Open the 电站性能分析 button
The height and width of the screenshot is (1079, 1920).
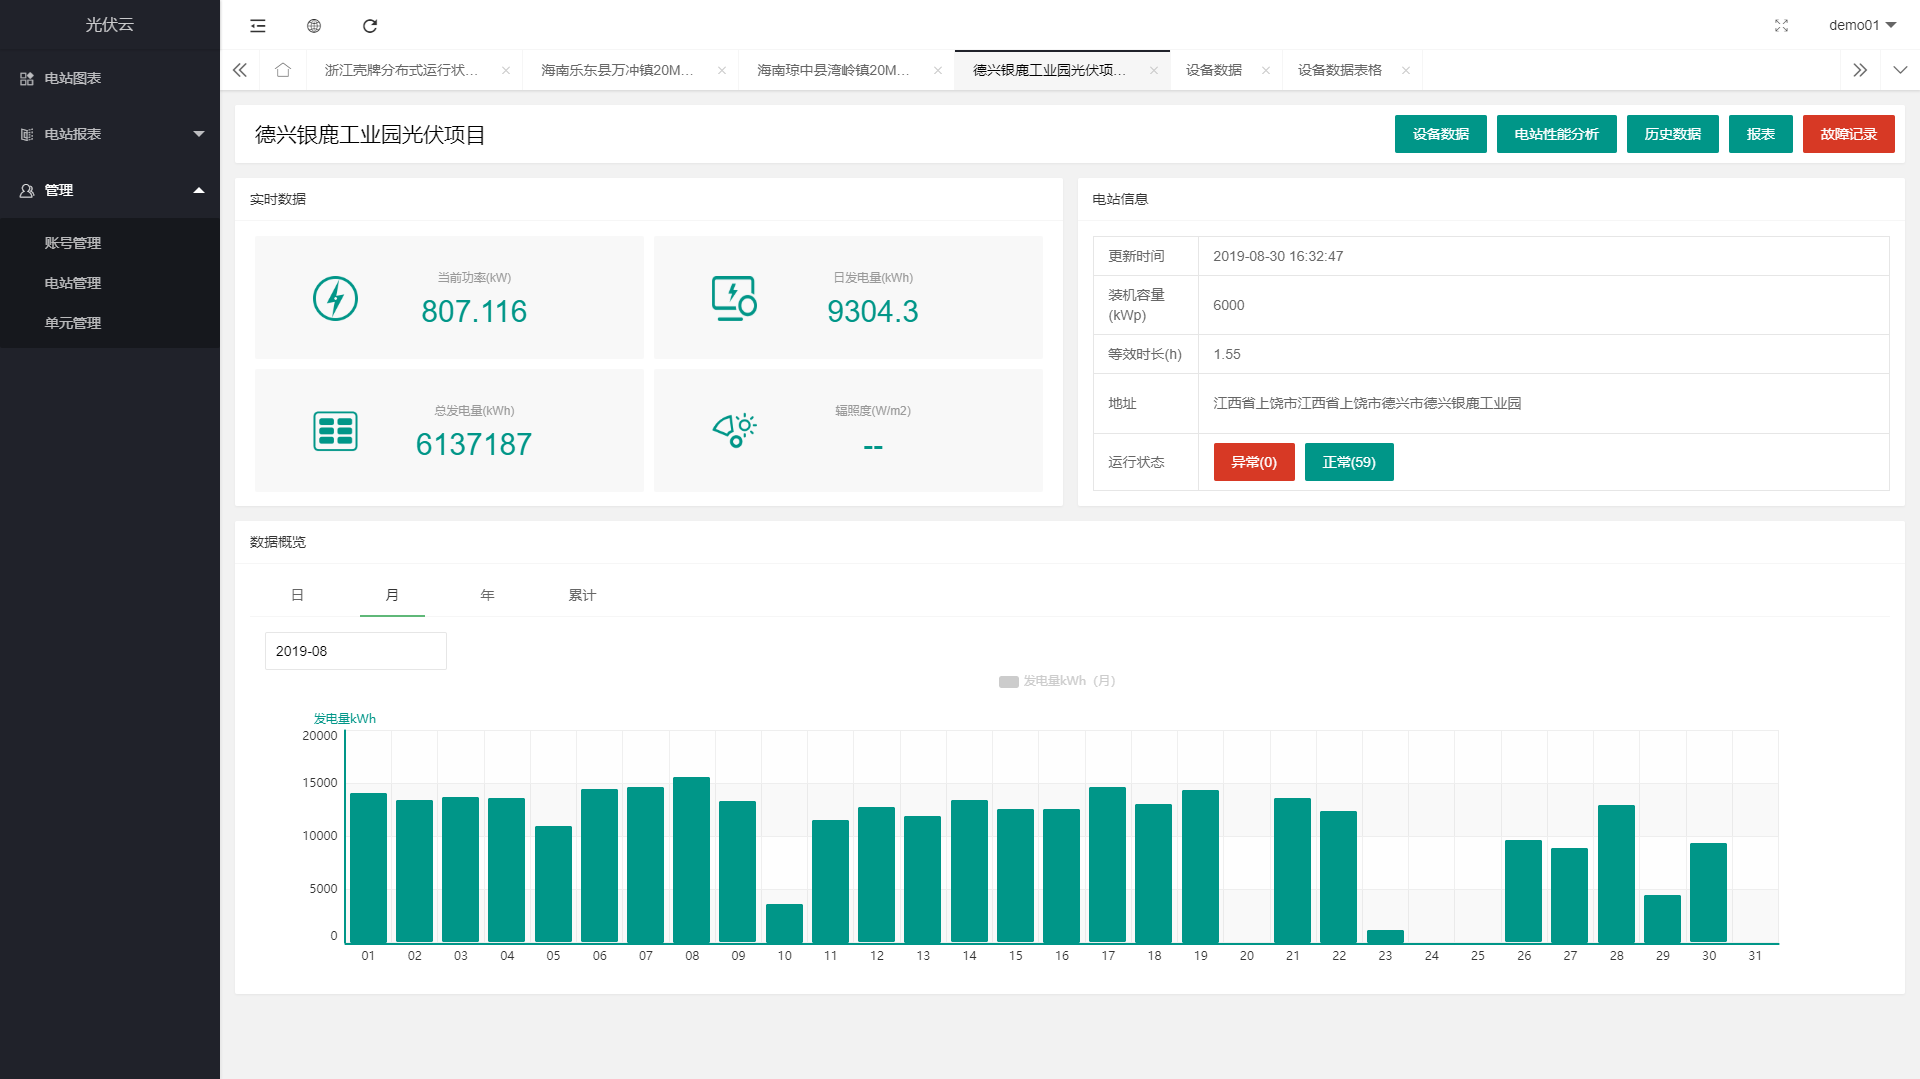click(1556, 134)
